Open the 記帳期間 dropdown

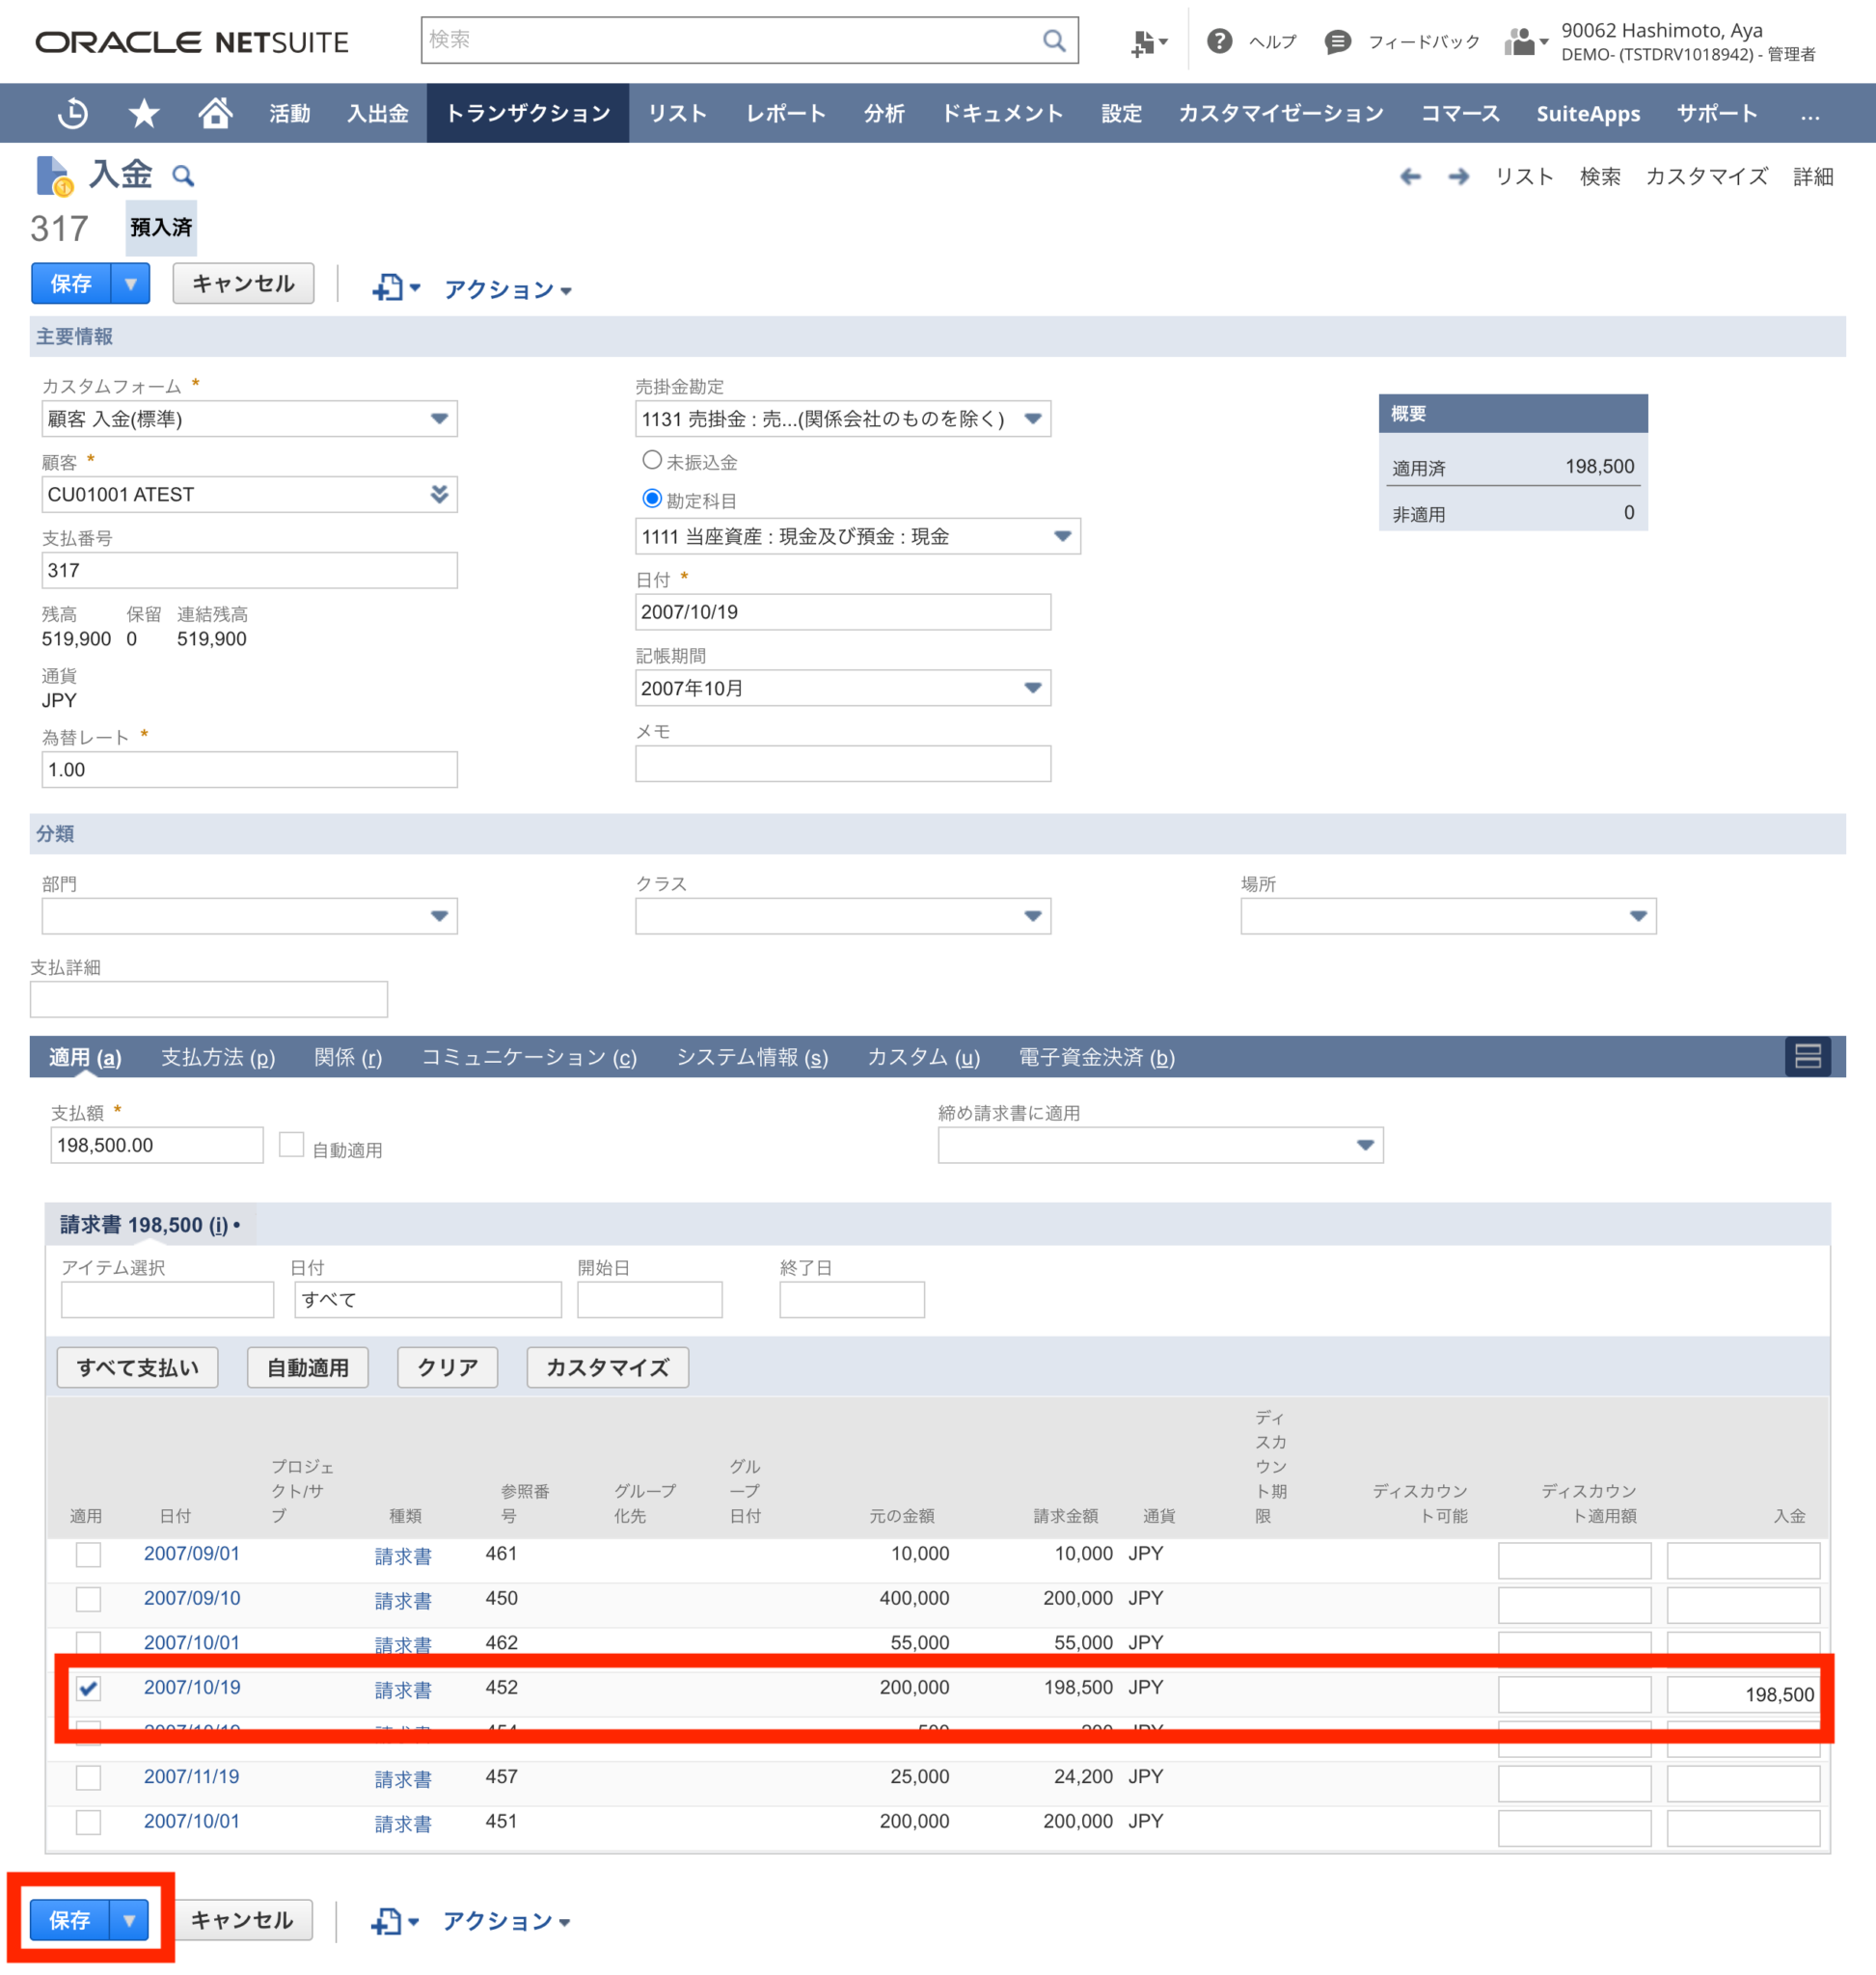[x=1032, y=688]
